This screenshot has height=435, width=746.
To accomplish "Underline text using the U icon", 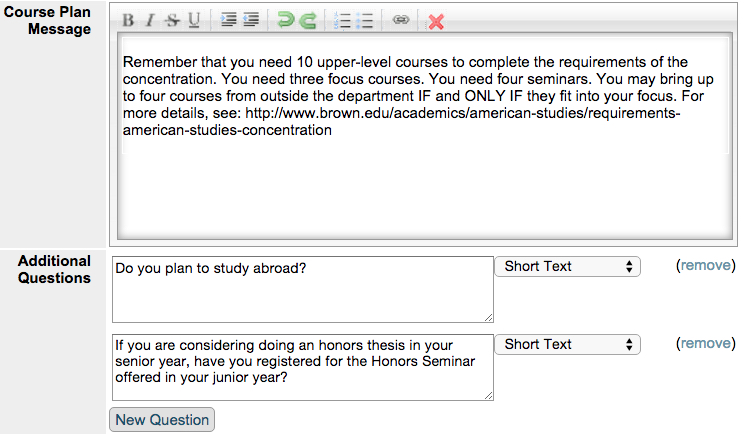I will (x=194, y=20).
